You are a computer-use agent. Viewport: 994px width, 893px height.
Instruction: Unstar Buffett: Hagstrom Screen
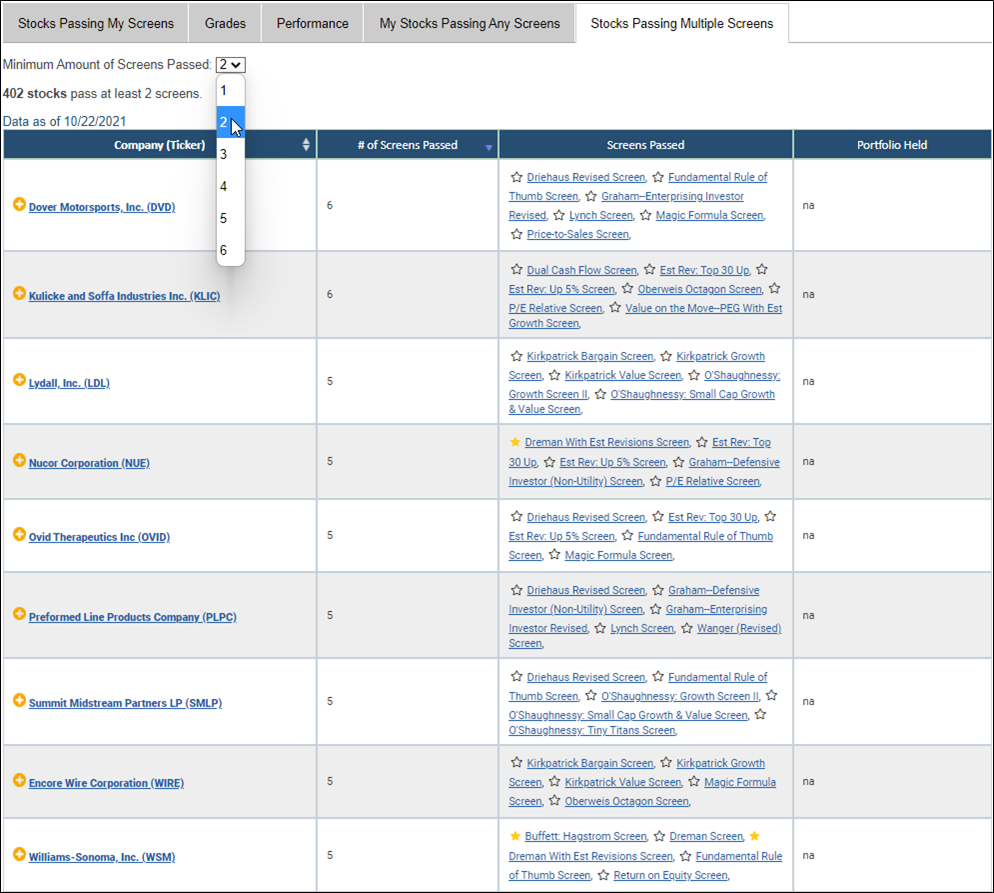pos(515,836)
